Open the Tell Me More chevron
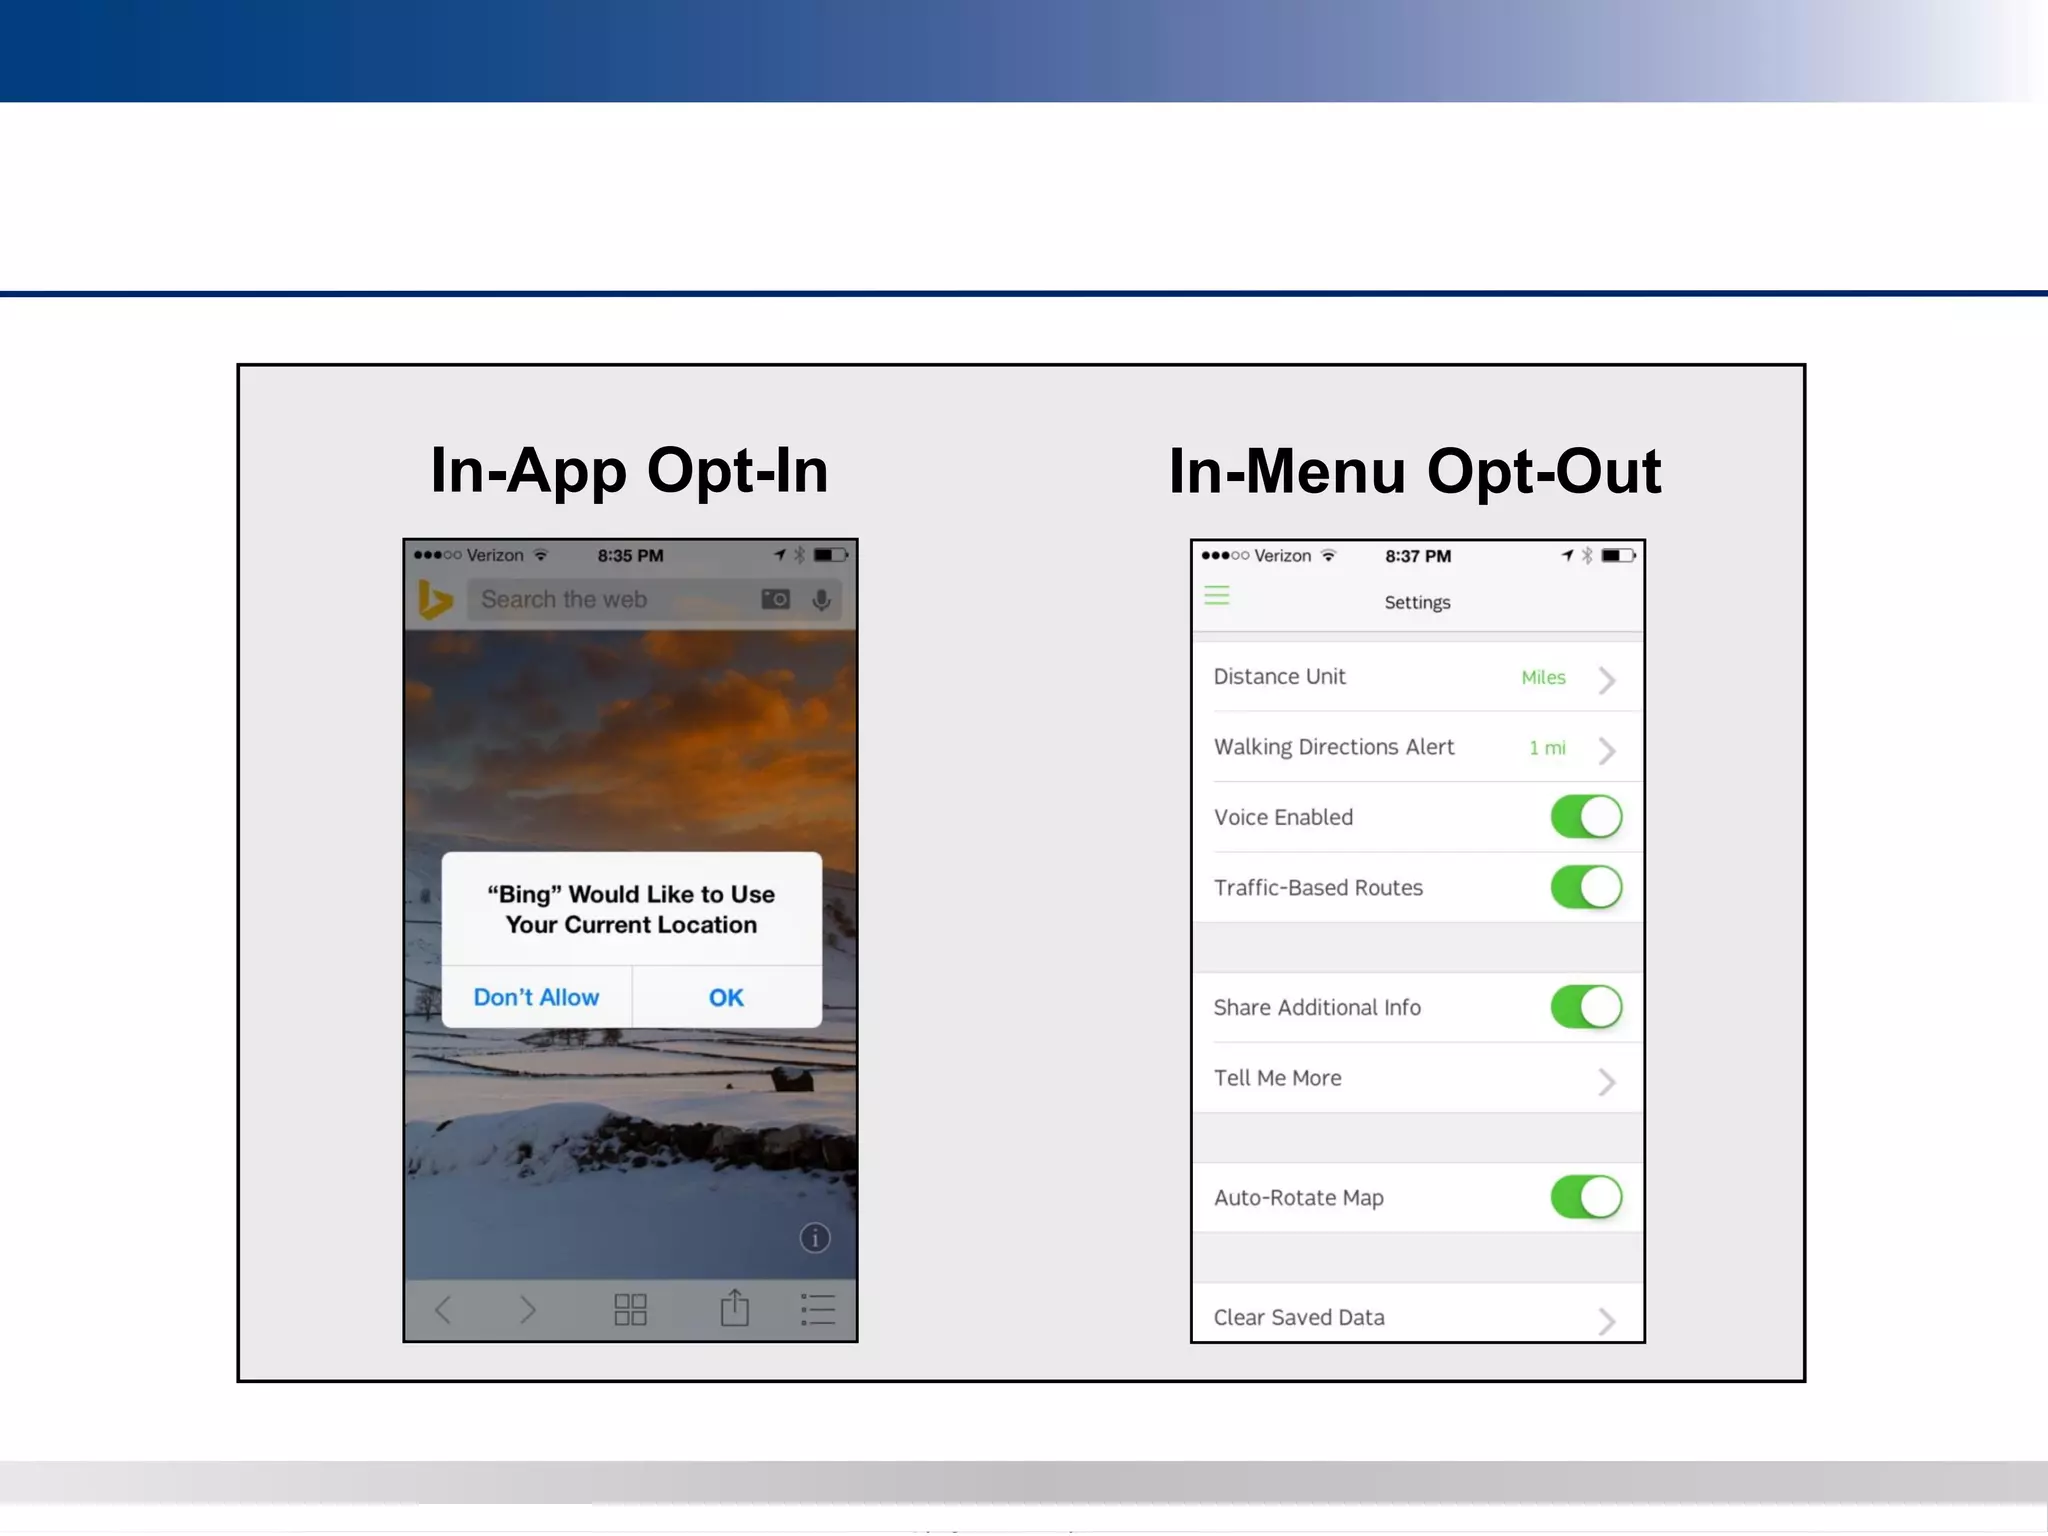Image resolution: width=2048 pixels, height=1536 pixels. (x=1607, y=1081)
